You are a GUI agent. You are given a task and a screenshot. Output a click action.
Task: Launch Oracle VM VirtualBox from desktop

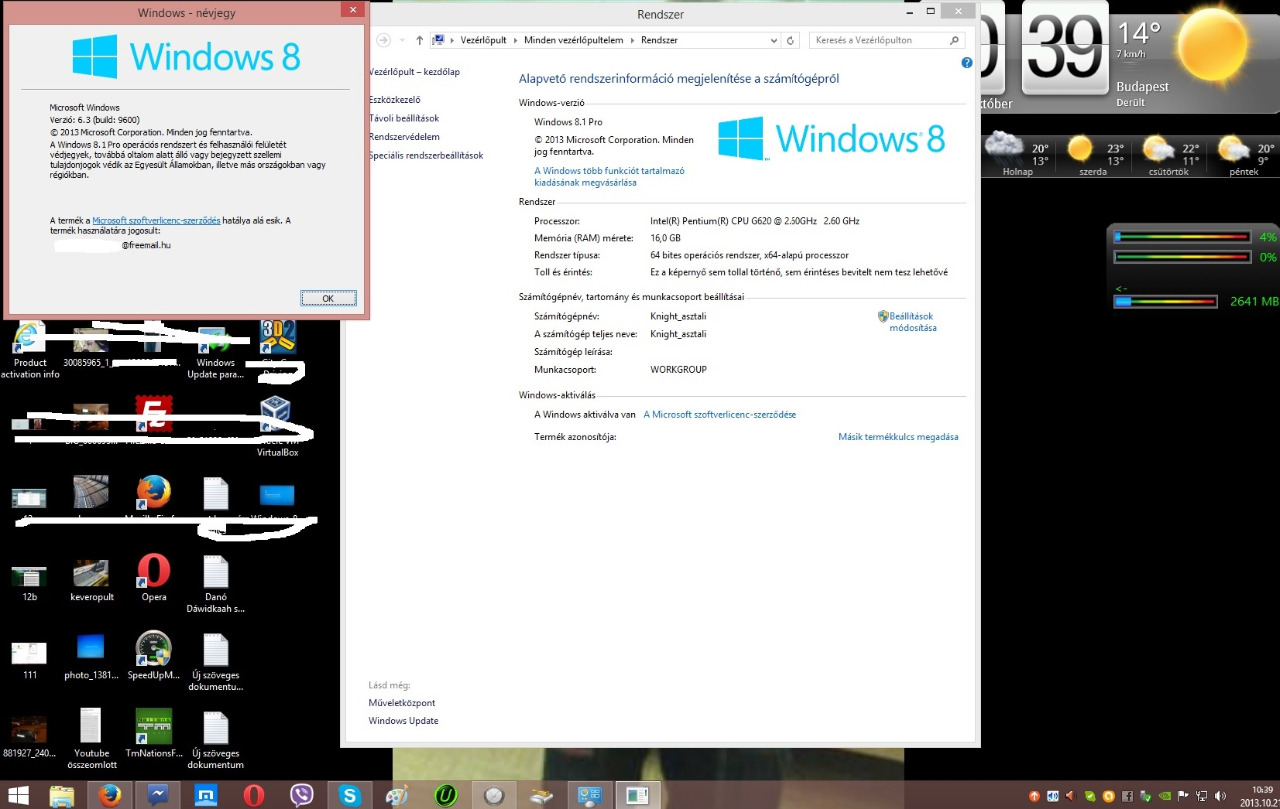[x=277, y=427]
